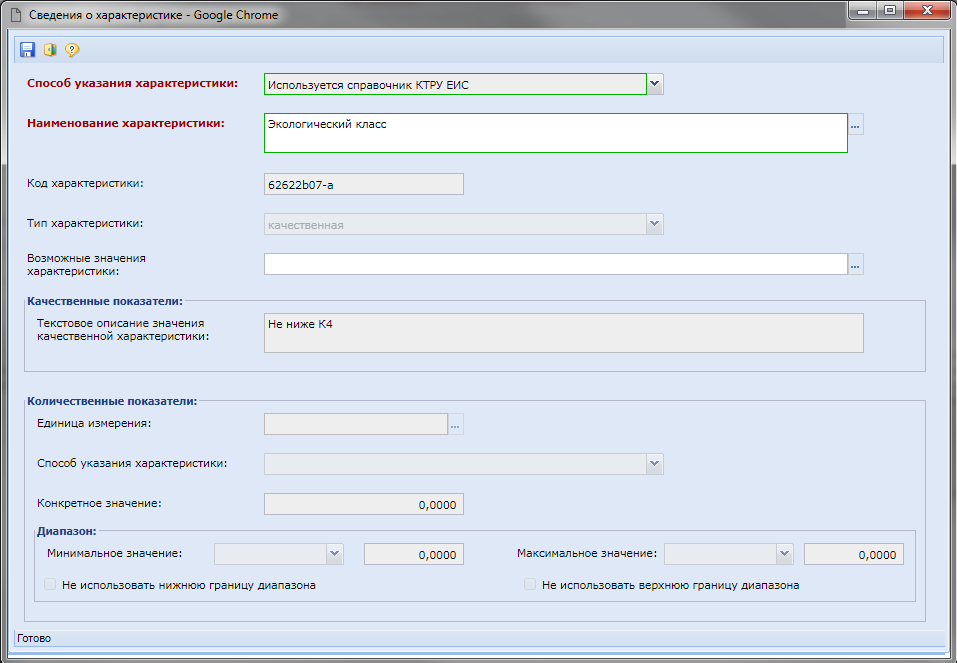
Task: Expand Способ указания характеристики in Количественные показатели
Action: coord(655,464)
